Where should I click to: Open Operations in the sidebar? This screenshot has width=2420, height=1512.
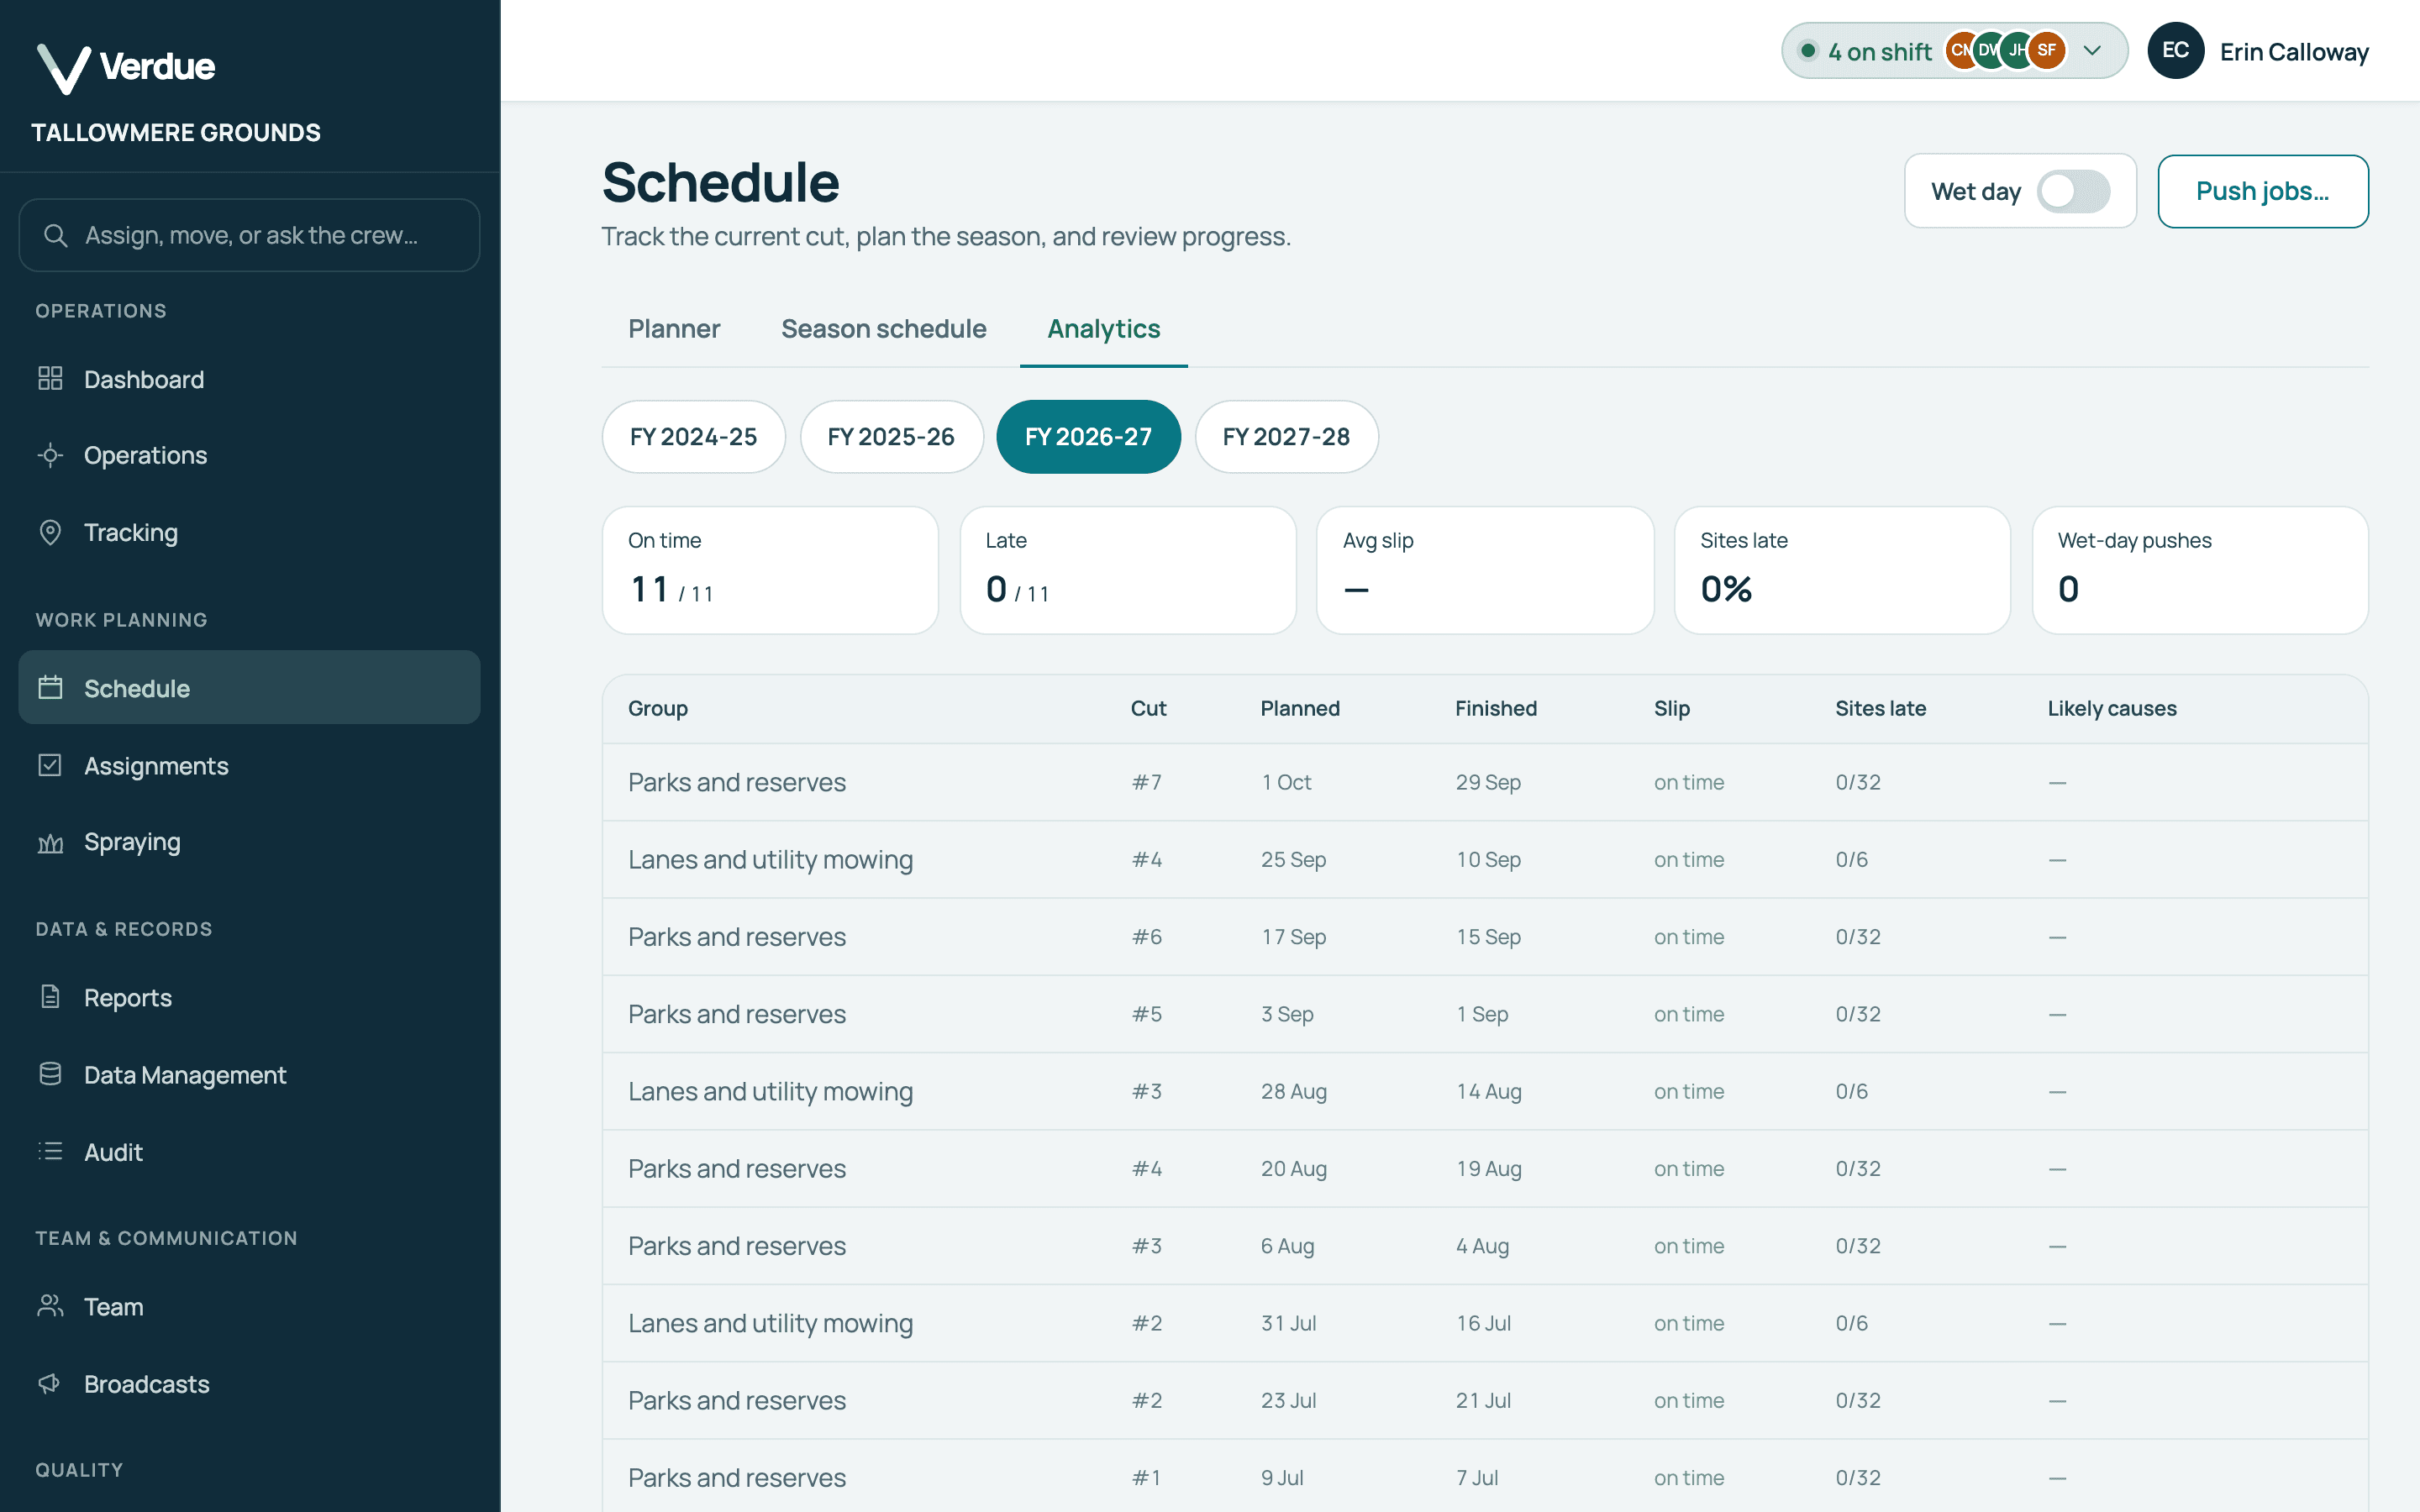pyautogui.click(x=249, y=455)
